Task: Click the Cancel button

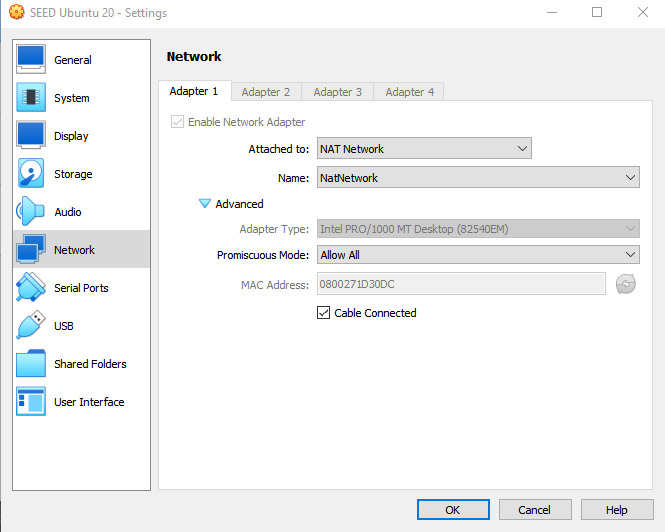Action: [534, 510]
